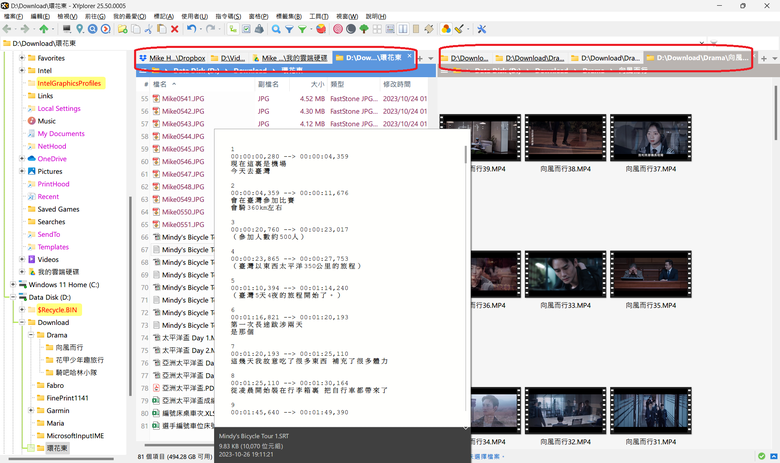Screen dimensions: 780x463
Task: Select IntelGraphicsProfiles folder in tree
Action: pos(69,83)
